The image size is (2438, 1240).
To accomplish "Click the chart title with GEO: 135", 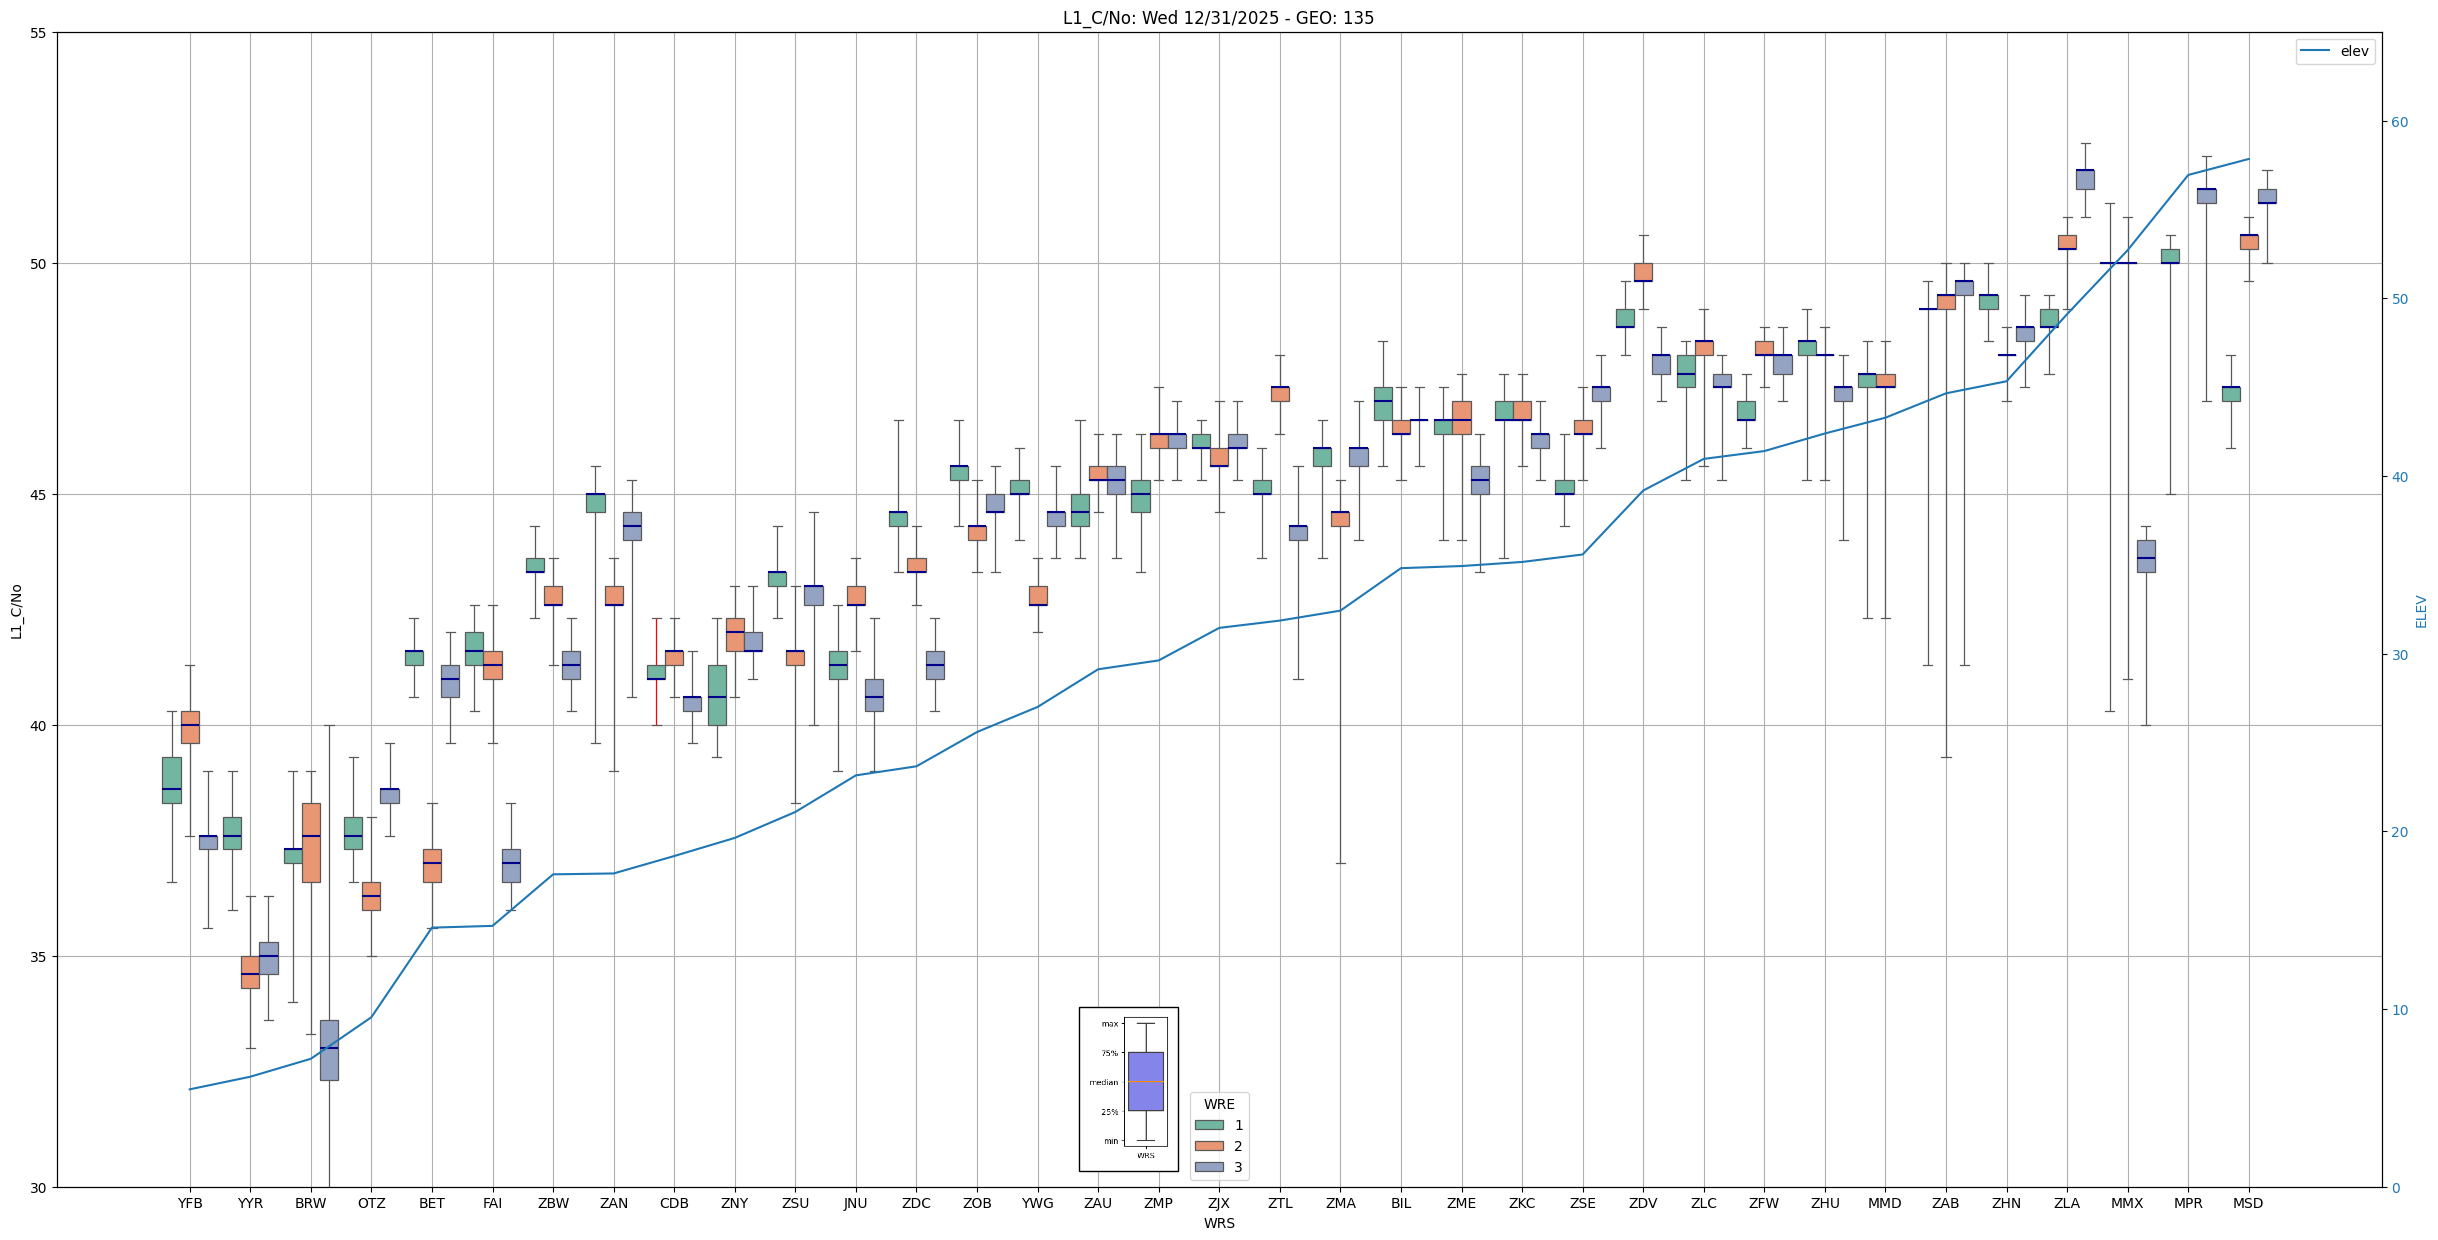I will [1218, 18].
